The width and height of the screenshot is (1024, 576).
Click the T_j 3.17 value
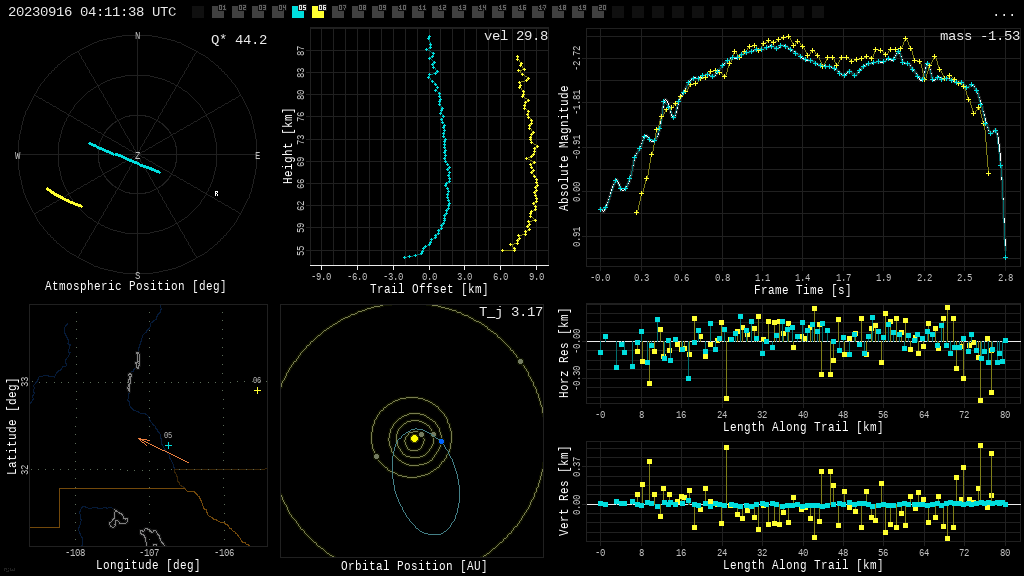click(x=511, y=312)
